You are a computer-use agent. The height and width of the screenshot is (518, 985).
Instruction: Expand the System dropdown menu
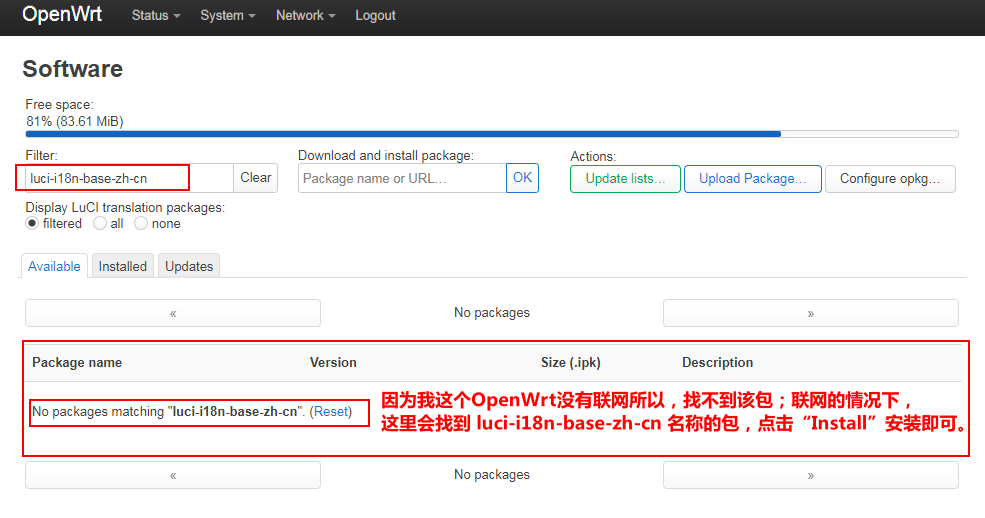pyautogui.click(x=227, y=16)
